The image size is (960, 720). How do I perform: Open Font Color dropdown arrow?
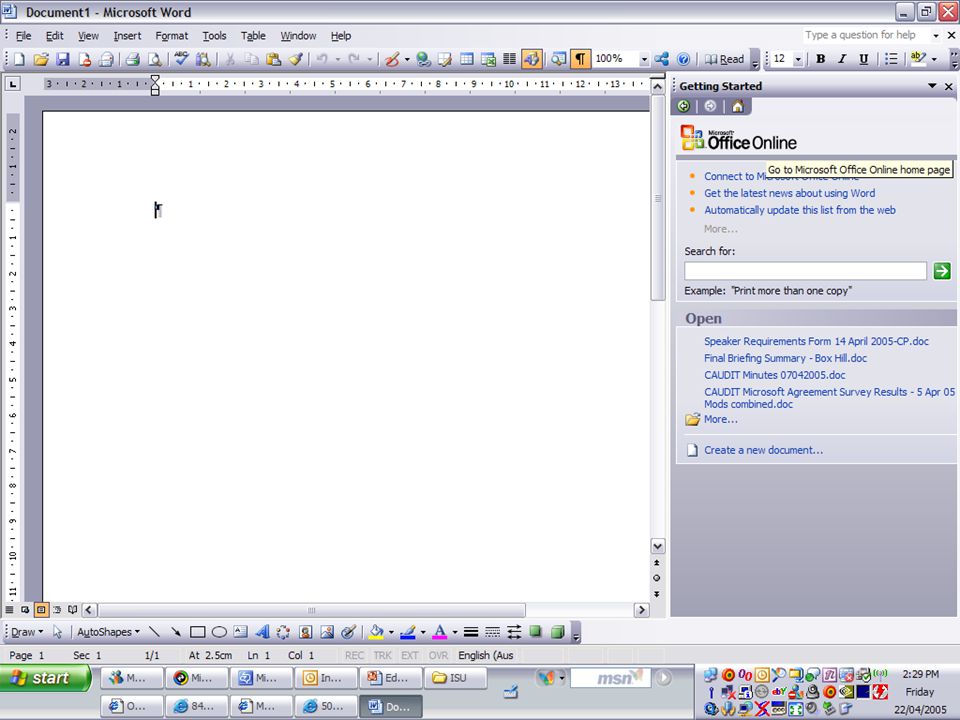(x=454, y=632)
